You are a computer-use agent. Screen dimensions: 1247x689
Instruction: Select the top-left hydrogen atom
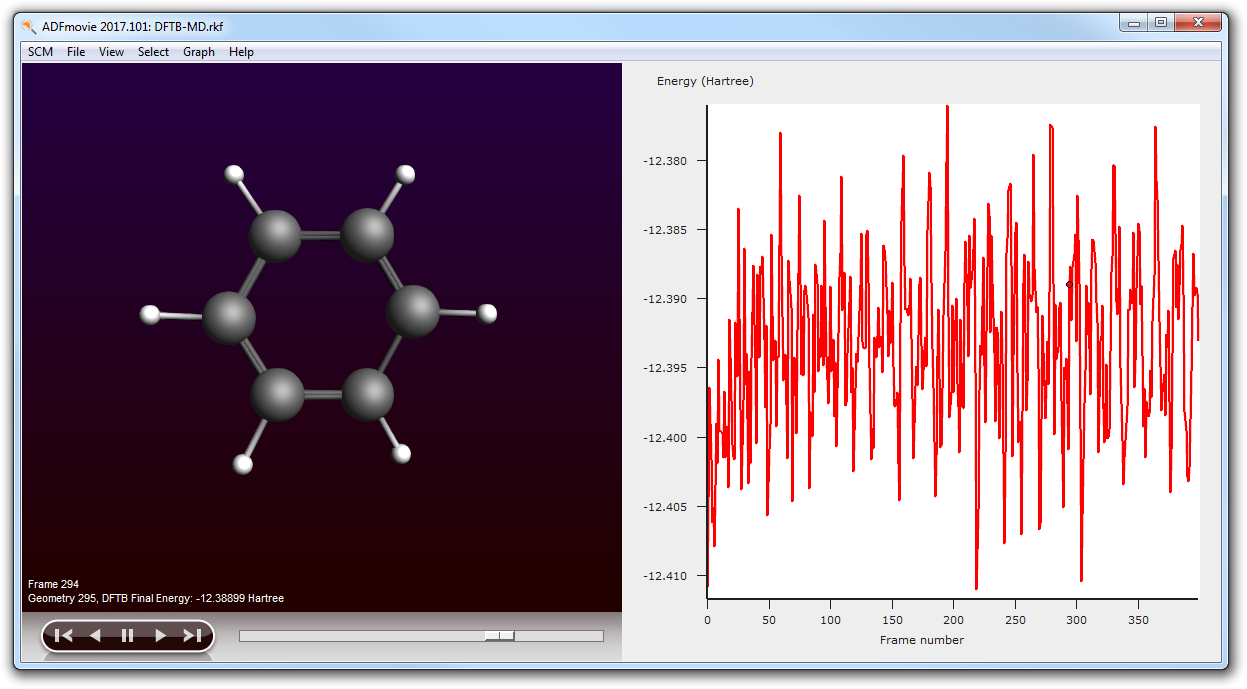click(x=235, y=175)
